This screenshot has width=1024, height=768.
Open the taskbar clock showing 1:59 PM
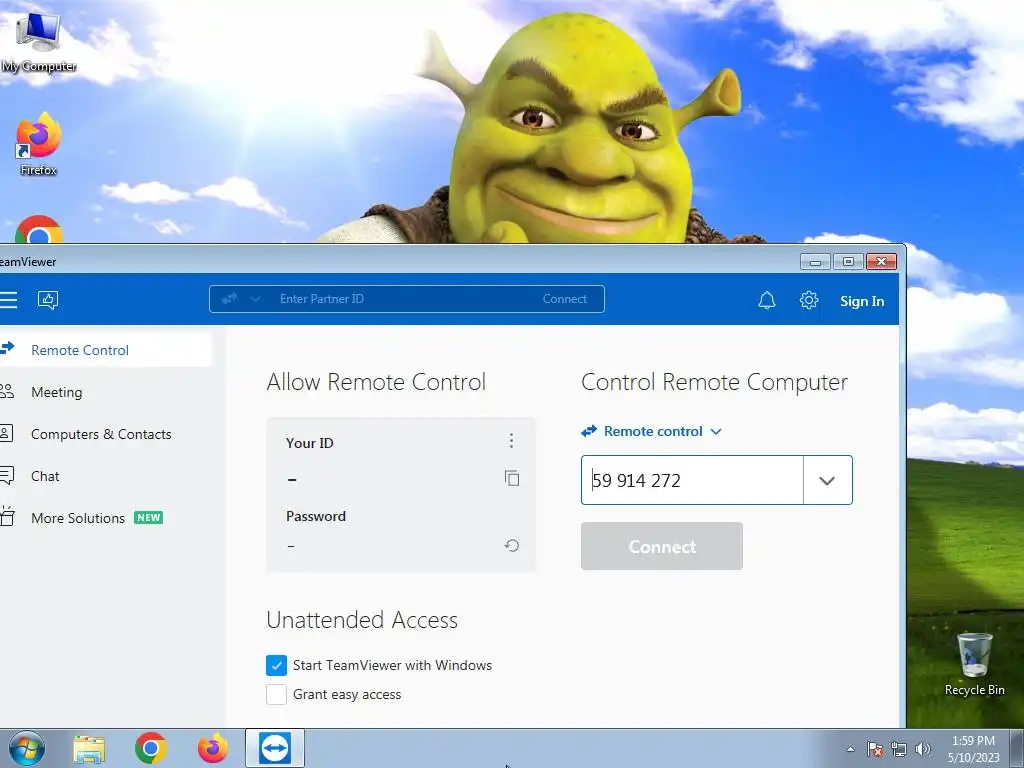pos(974,749)
